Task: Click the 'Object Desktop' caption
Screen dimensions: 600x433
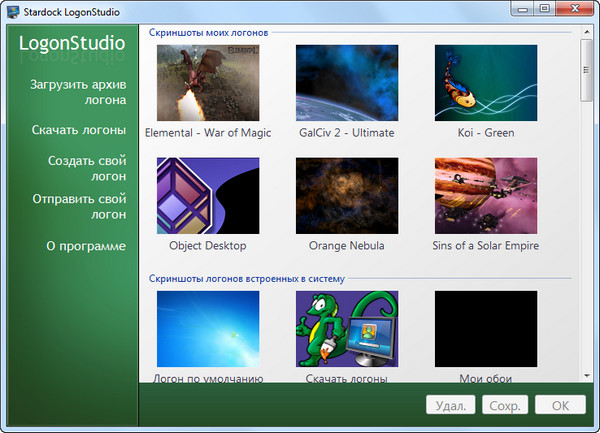Action: (x=208, y=246)
